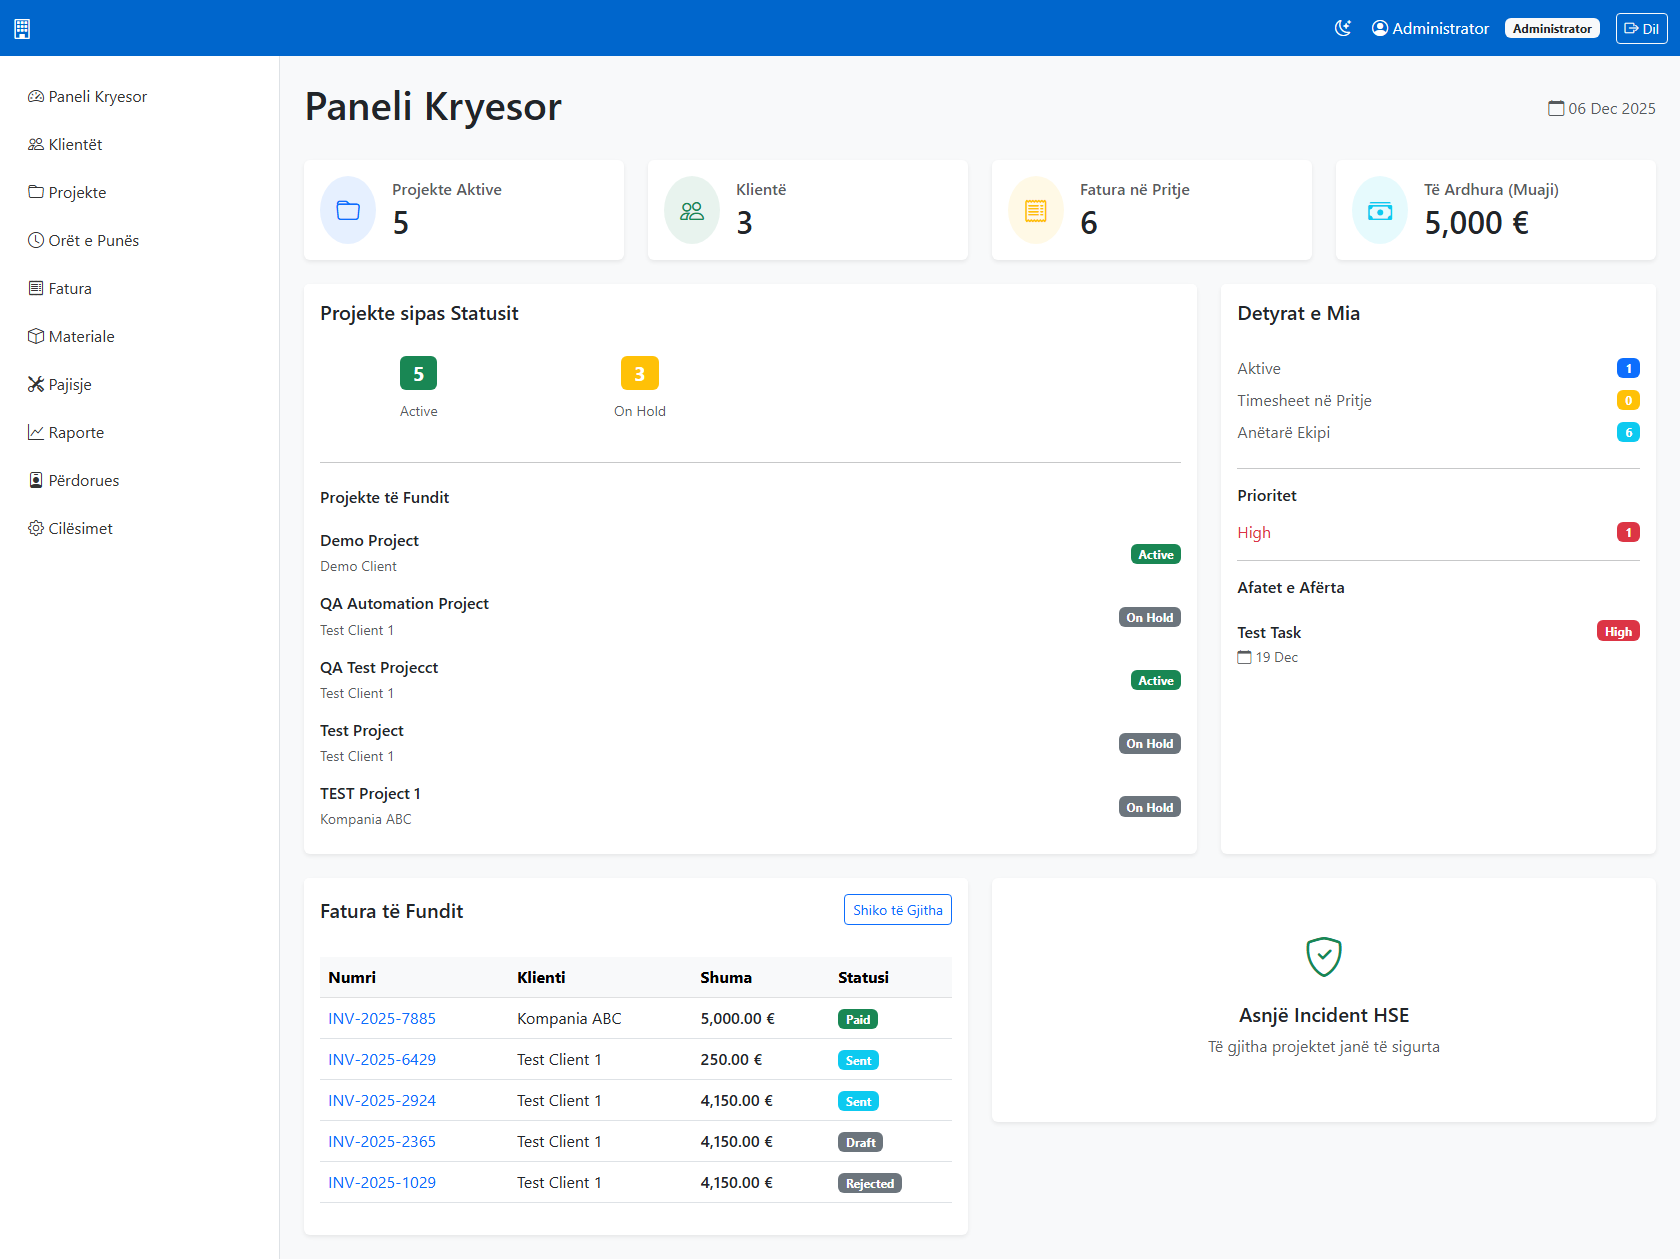Click the calendar icon next to 06 Dec 2025
The height and width of the screenshot is (1259, 1680).
[1558, 107]
